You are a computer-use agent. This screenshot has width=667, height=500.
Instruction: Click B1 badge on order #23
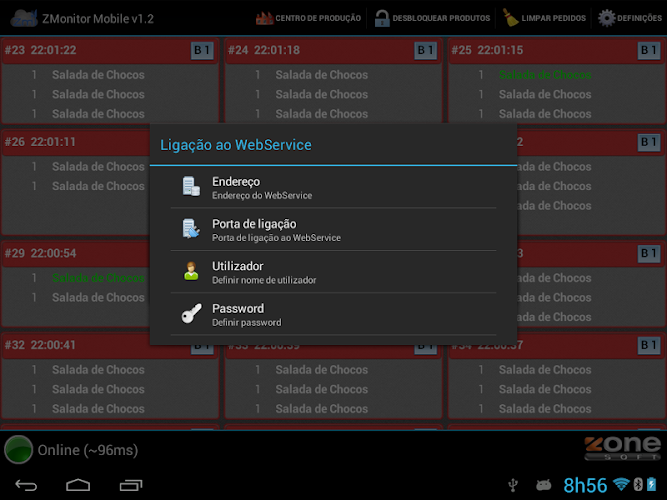(202, 50)
